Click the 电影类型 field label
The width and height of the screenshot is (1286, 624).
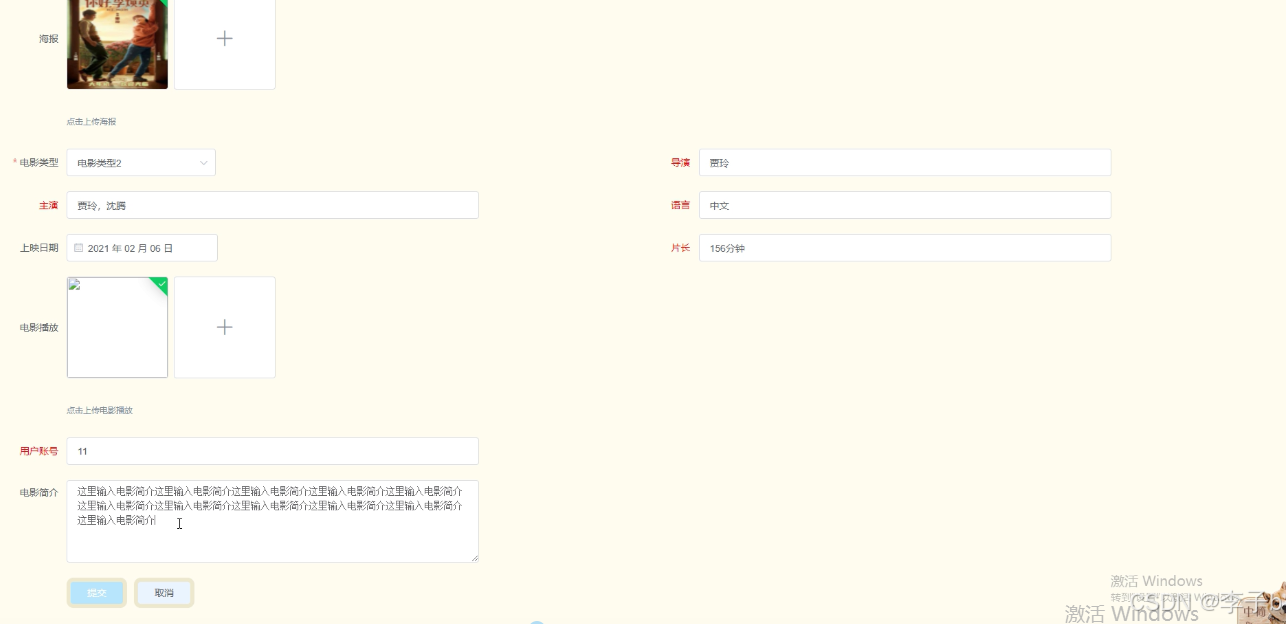(x=39, y=163)
